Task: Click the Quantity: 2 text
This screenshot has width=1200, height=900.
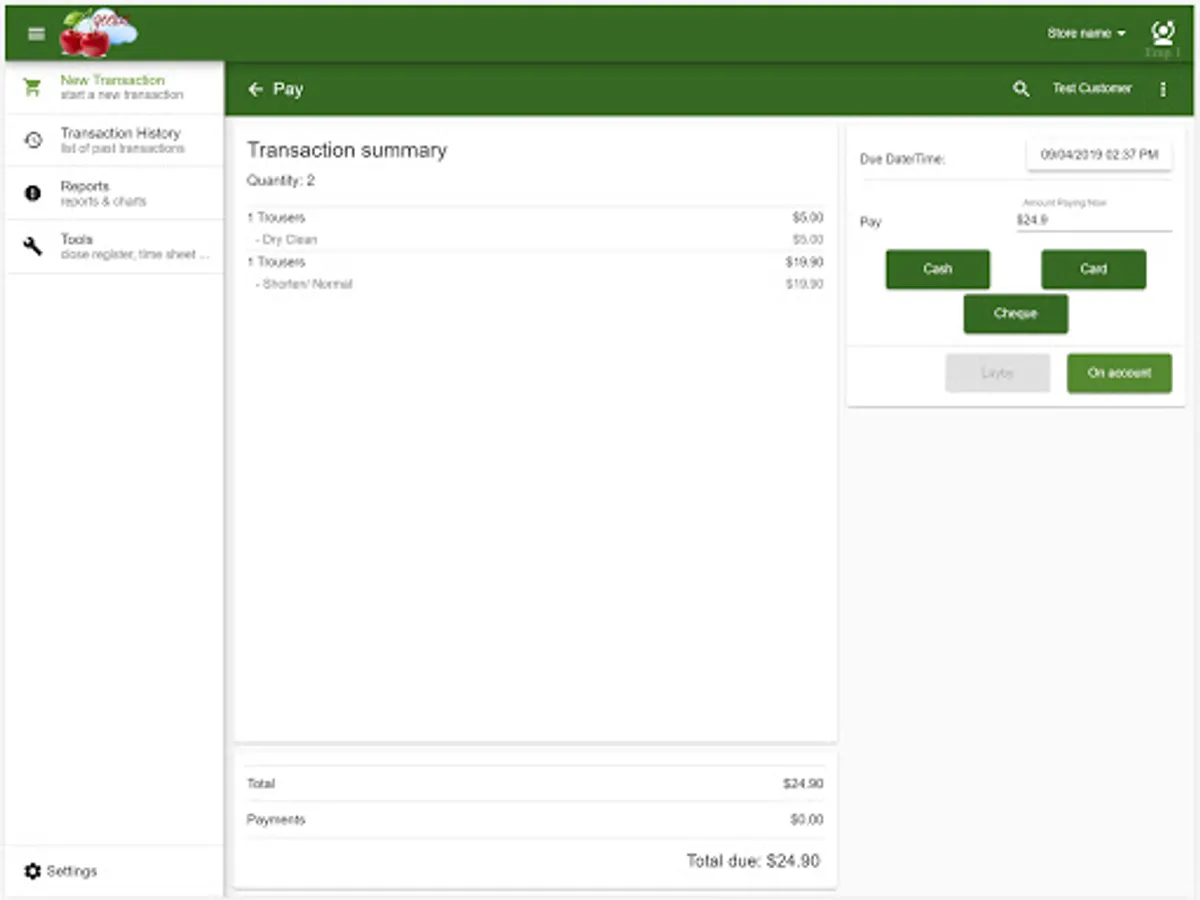Action: coord(281,181)
